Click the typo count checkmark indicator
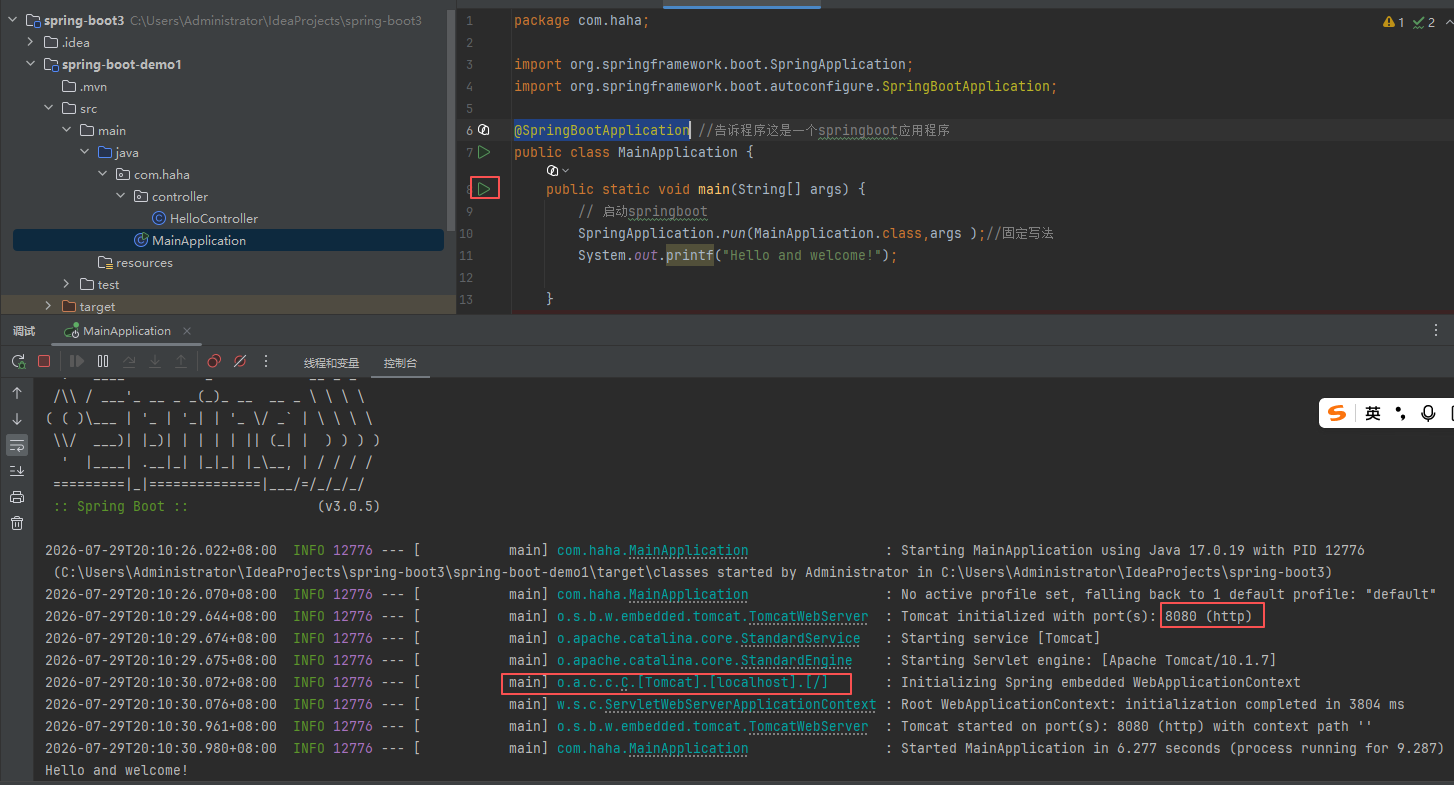 (x=1424, y=22)
